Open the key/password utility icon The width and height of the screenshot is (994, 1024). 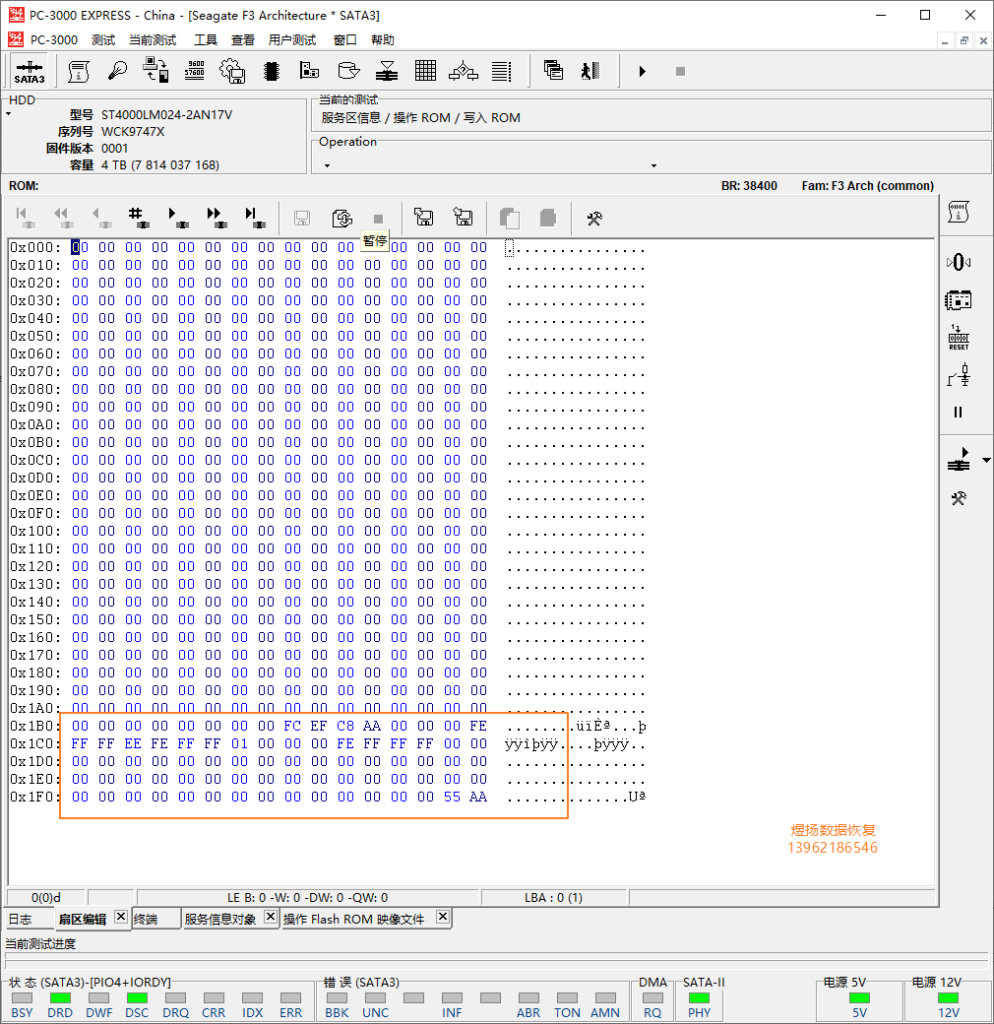[x=118, y=71]
